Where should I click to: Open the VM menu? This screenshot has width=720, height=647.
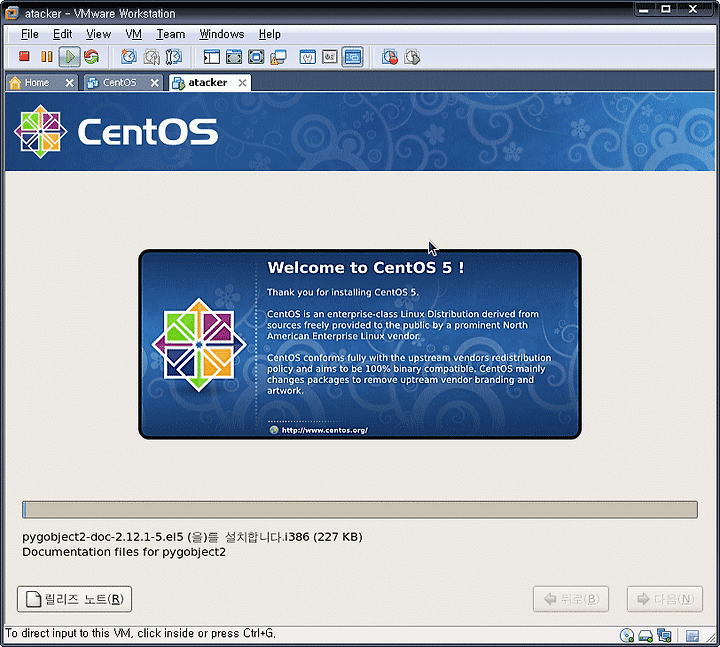(134, 34)
